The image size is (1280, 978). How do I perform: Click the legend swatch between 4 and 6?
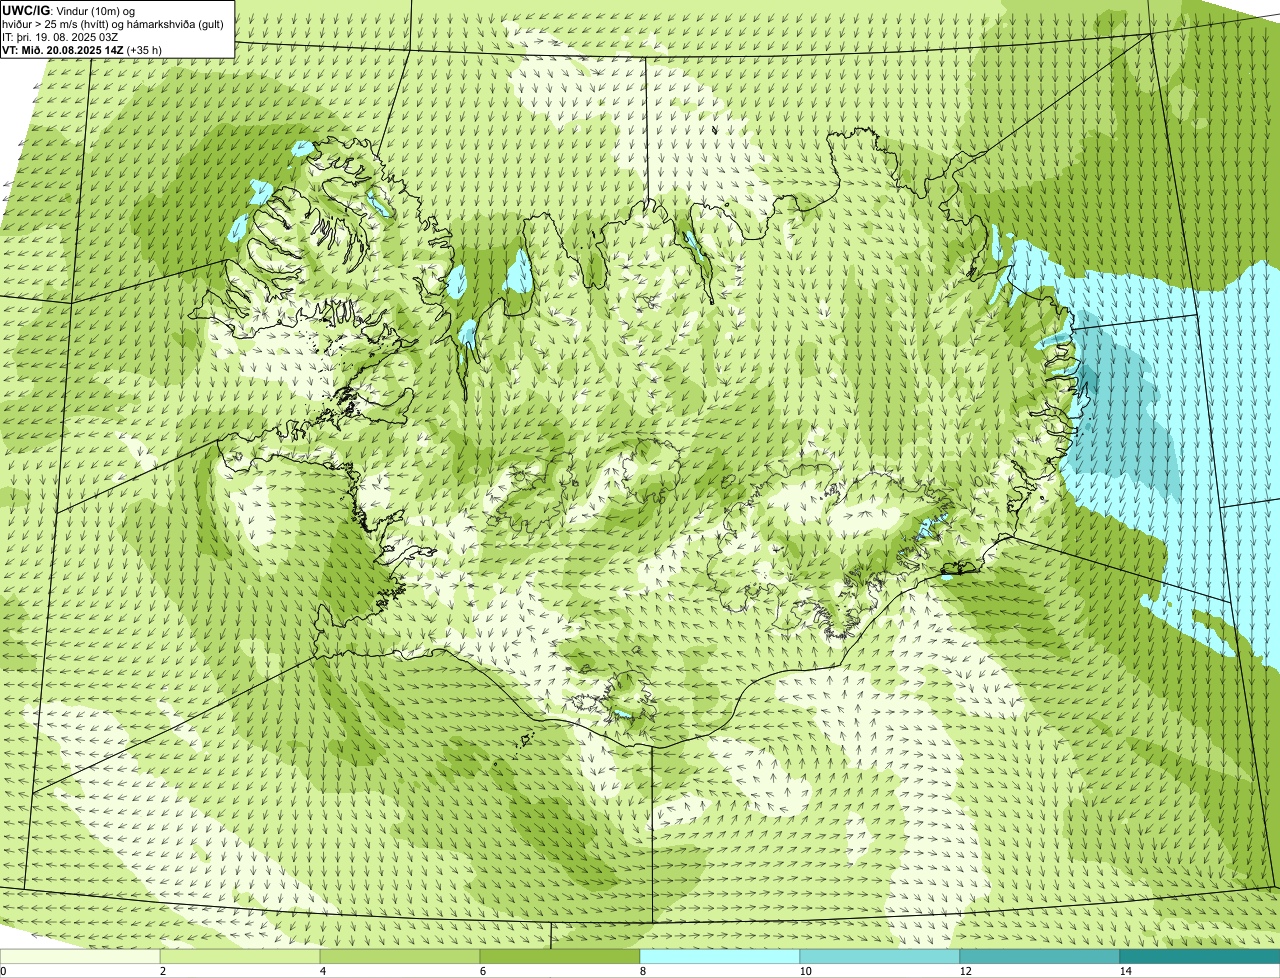click(x=400, y=957)
